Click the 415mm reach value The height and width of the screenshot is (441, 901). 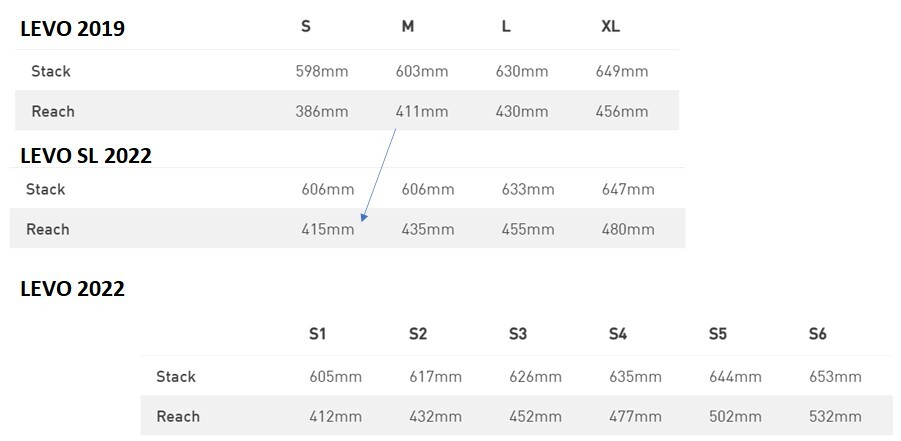click(x=328, y=229)
